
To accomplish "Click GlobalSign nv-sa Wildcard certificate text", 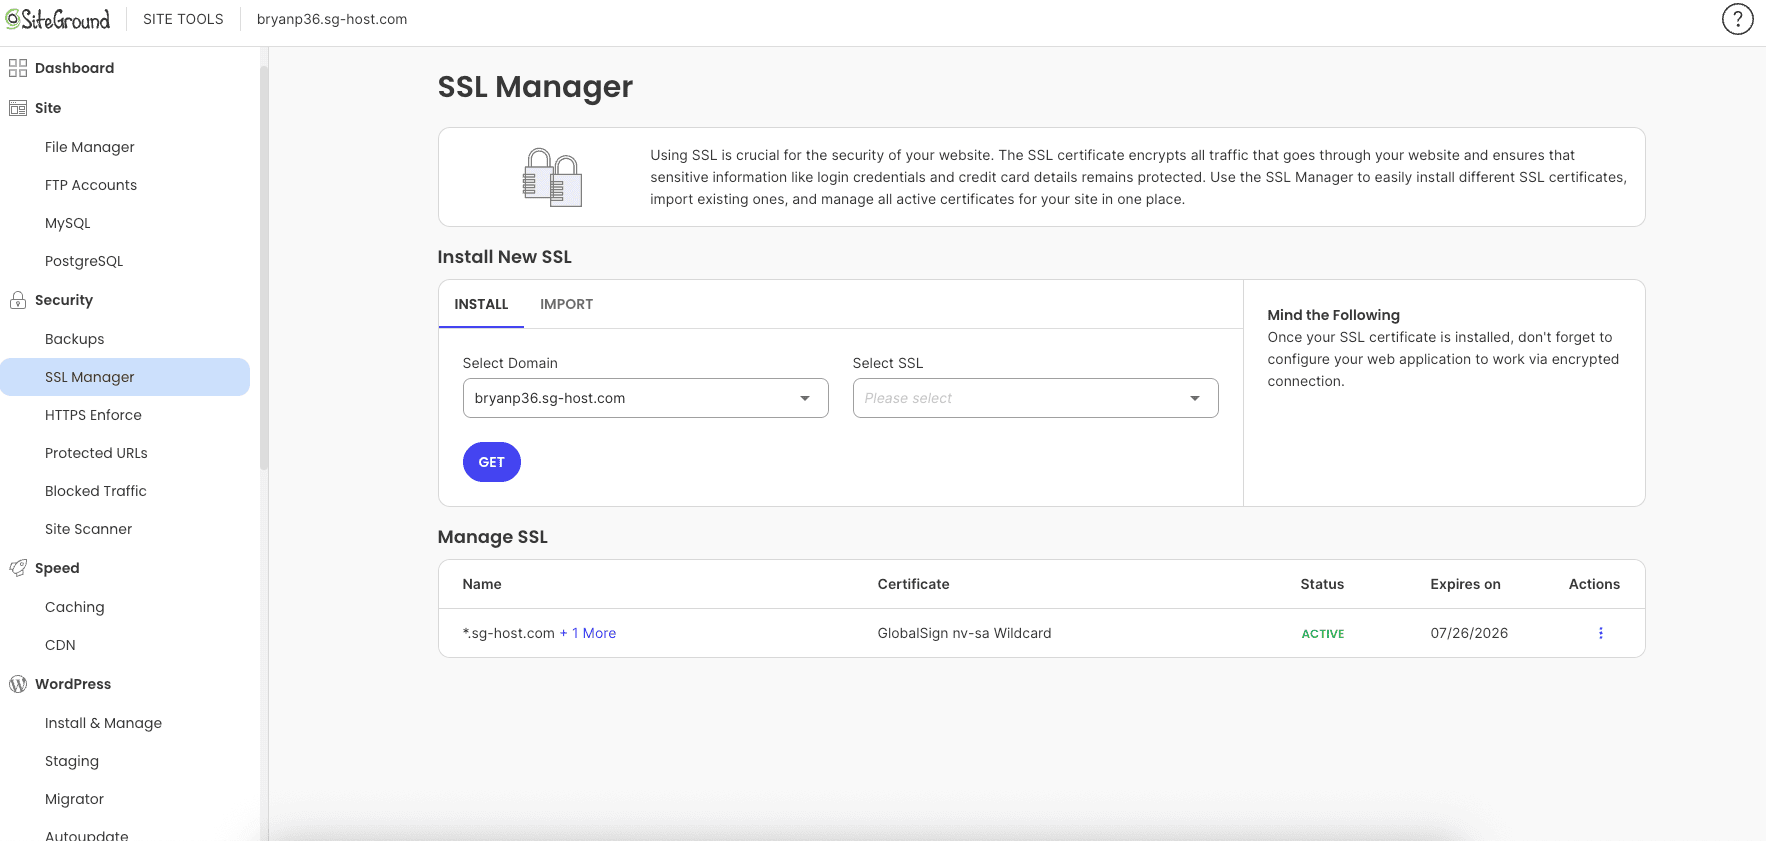I will tap(964, 633).
